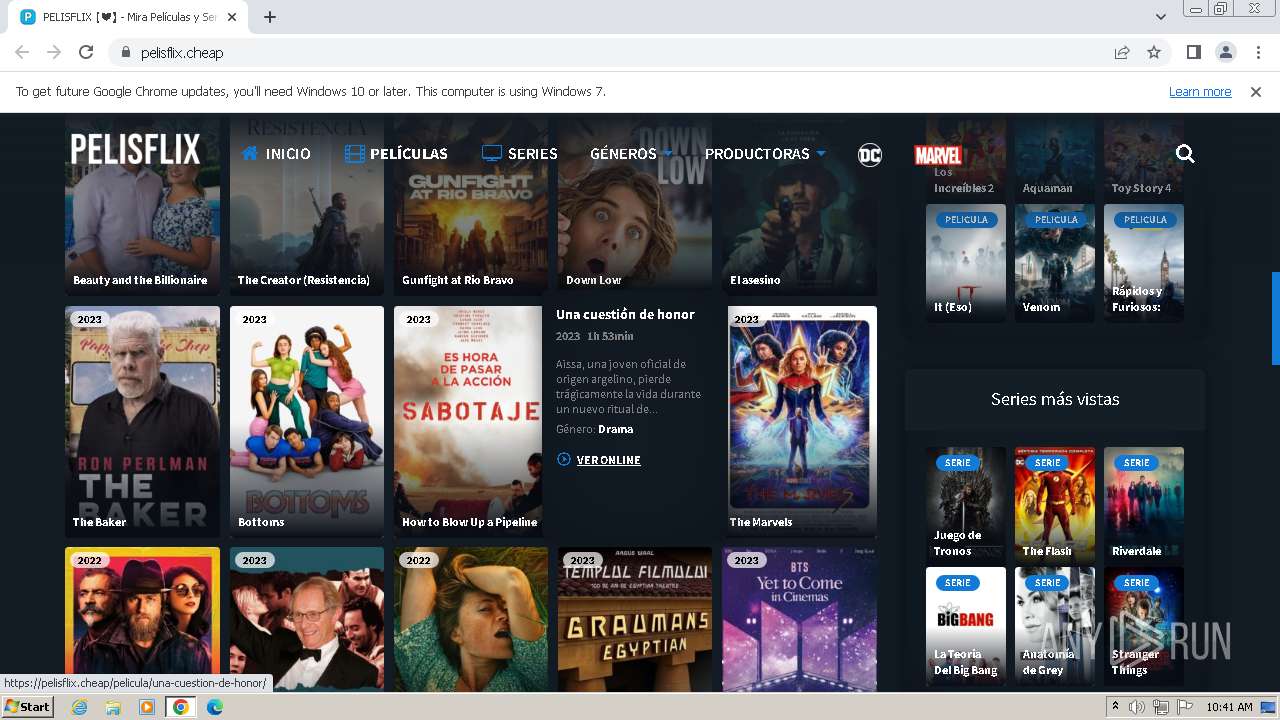Open the Una cuestión de honor title
The image size is (1280, 720).
tap(625, 314)
